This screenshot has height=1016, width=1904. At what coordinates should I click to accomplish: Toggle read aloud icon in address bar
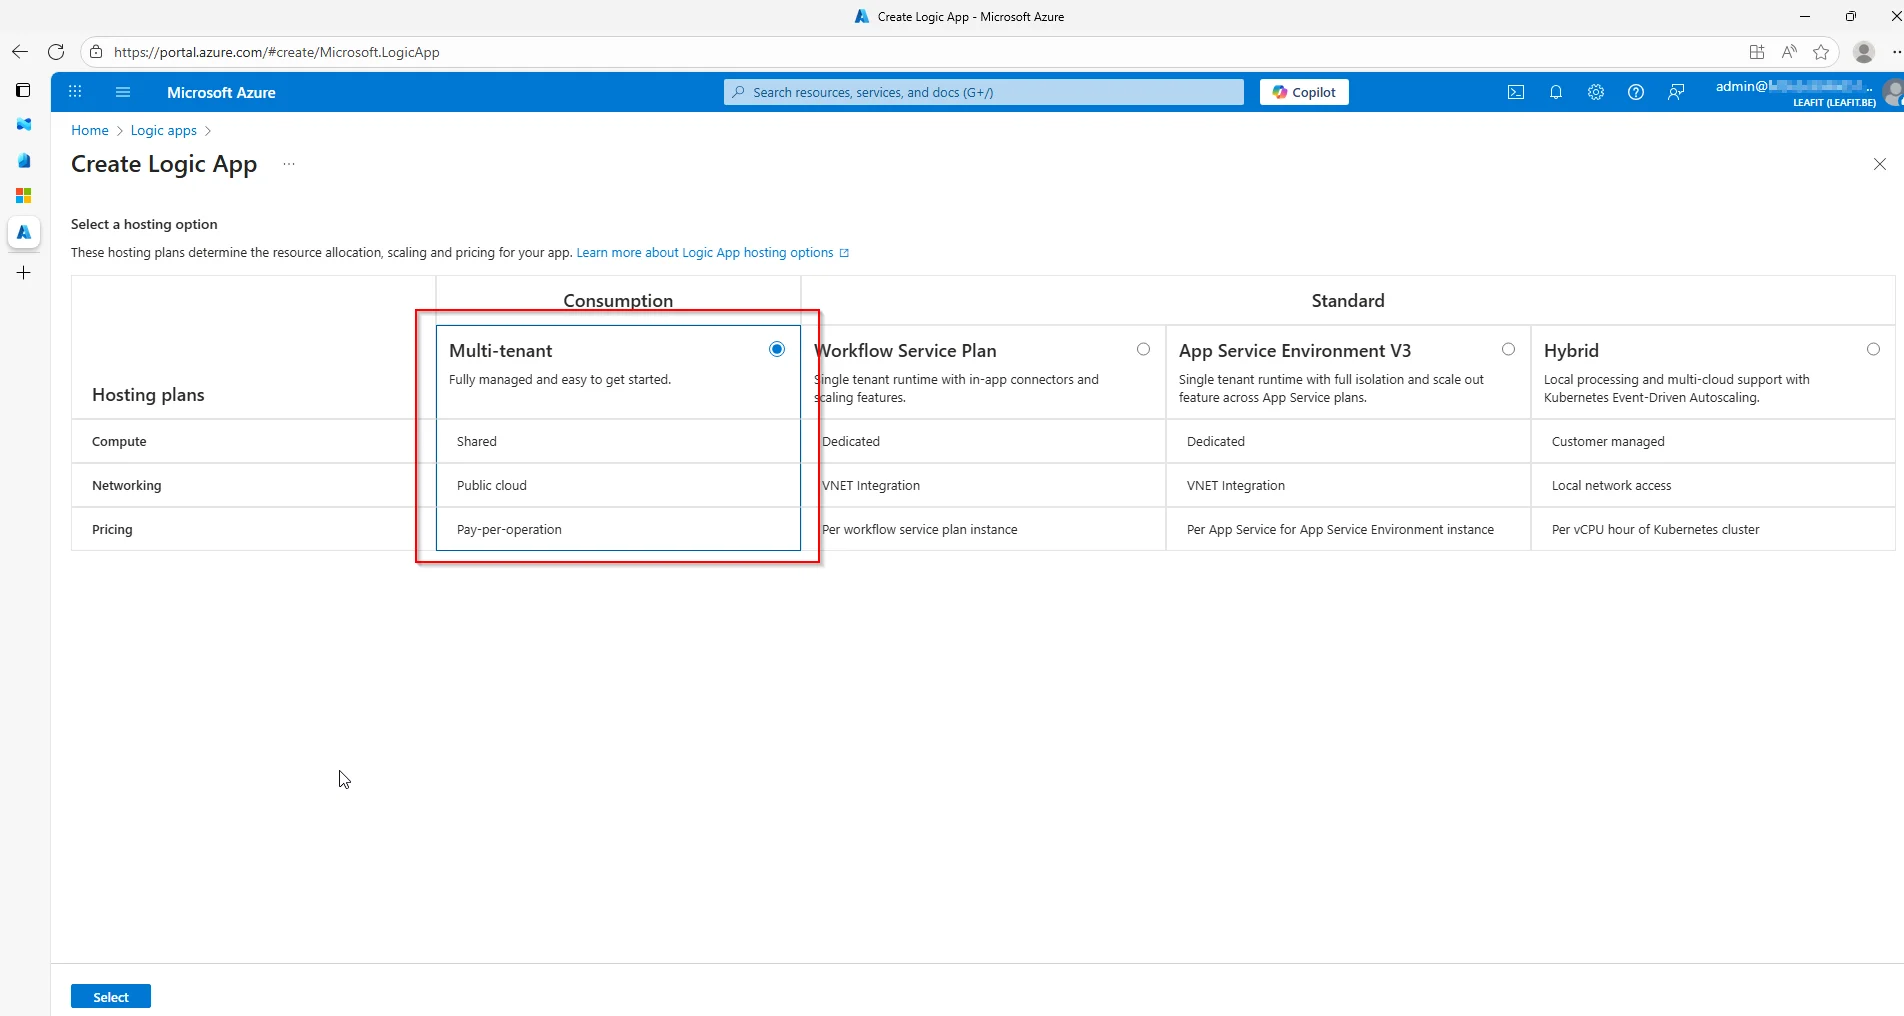pyautogui.click(x=1789, y=52)
